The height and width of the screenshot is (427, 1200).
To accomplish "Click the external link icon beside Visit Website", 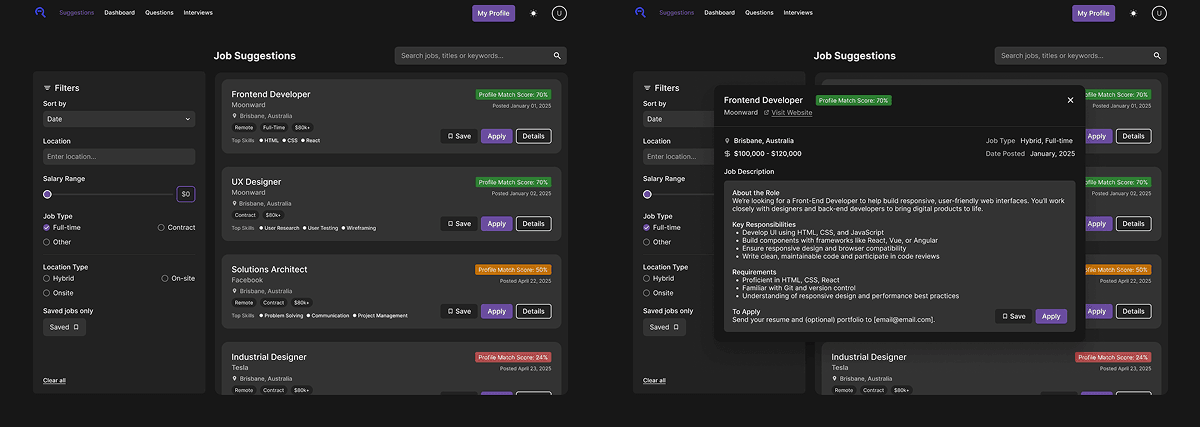I will [766, 113].
